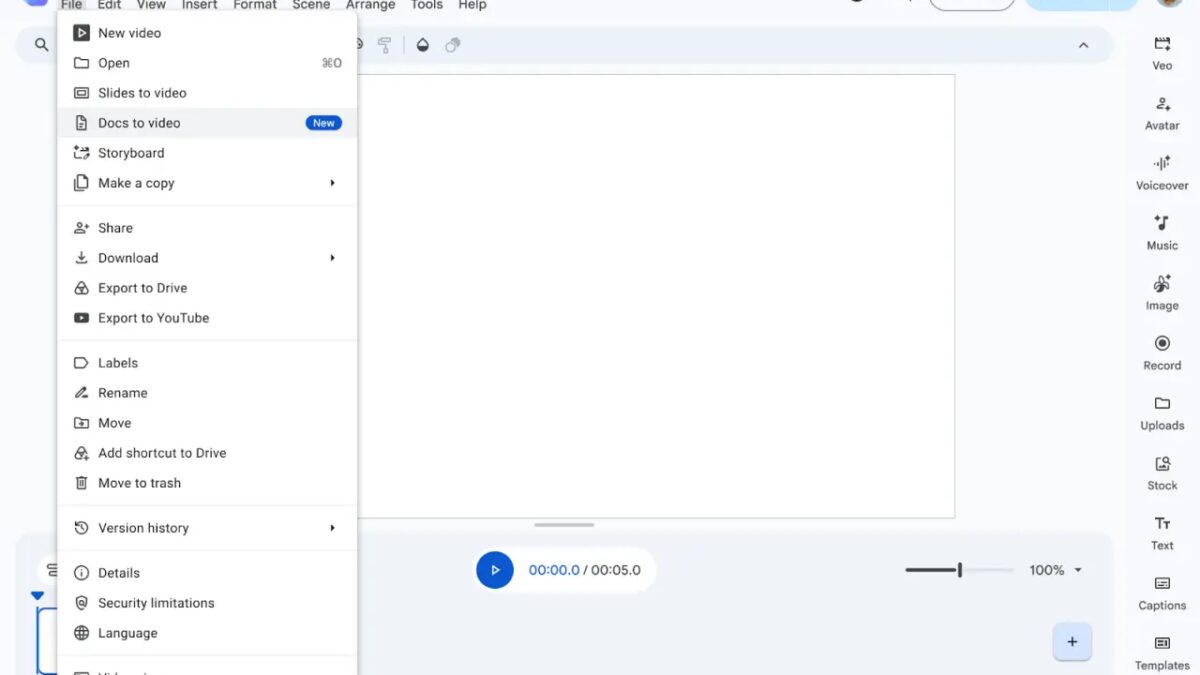Open the Edit menu
Viewport: 1200px width, 675px height.
click(x=109, y=5)
